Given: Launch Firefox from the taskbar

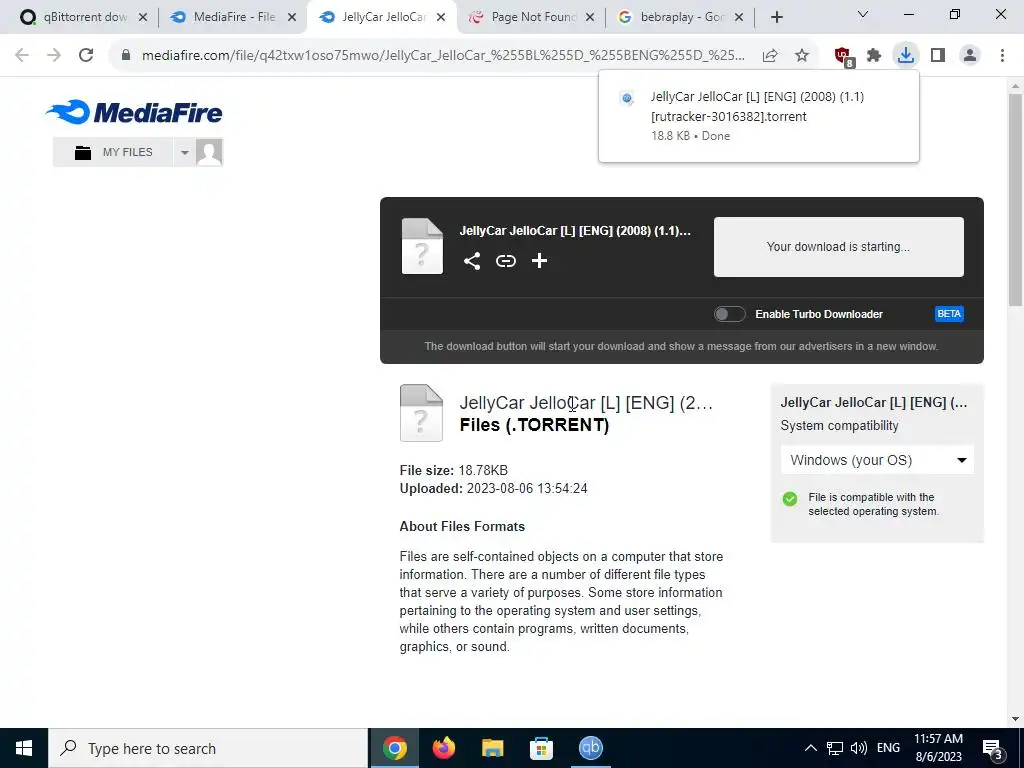Looking at the screenshot, I should click(x=444, y=748).
